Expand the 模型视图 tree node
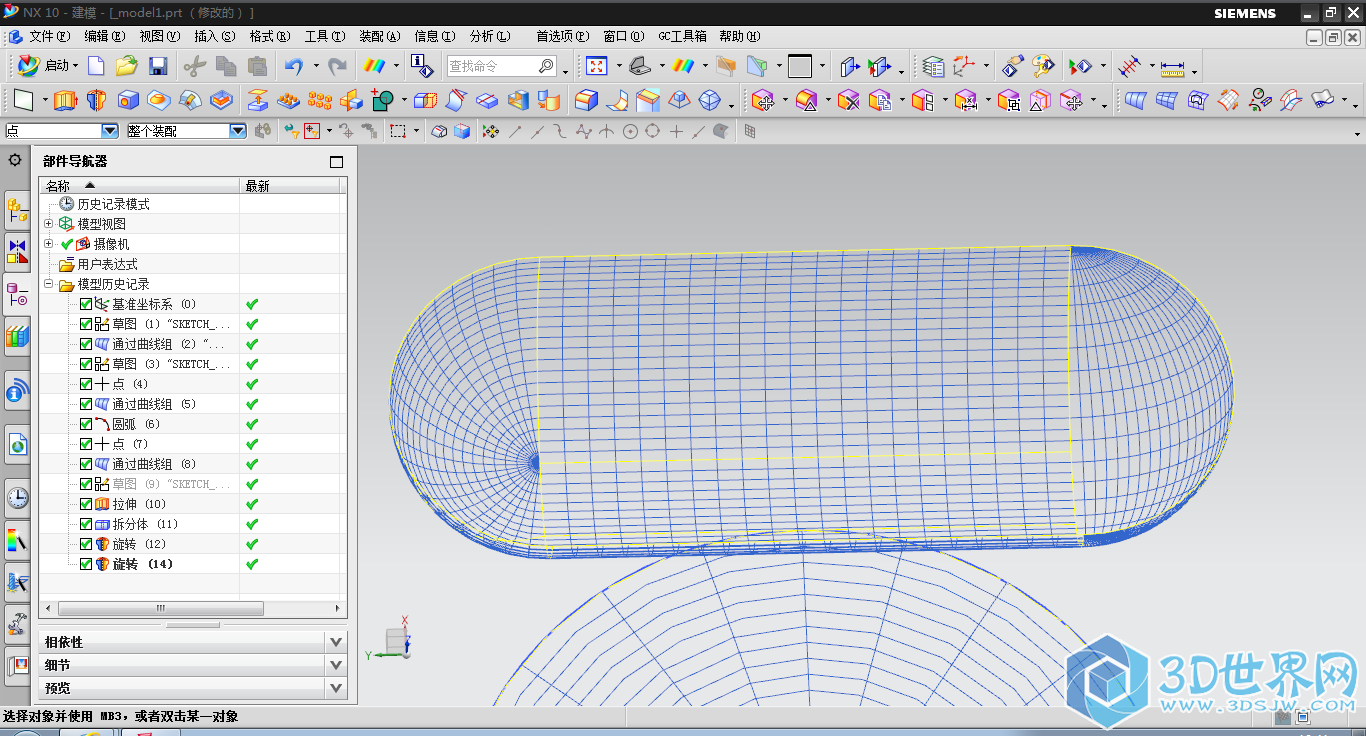This screenshot has height=736, width=1366. pyautogui.click(x=49, y=224)
